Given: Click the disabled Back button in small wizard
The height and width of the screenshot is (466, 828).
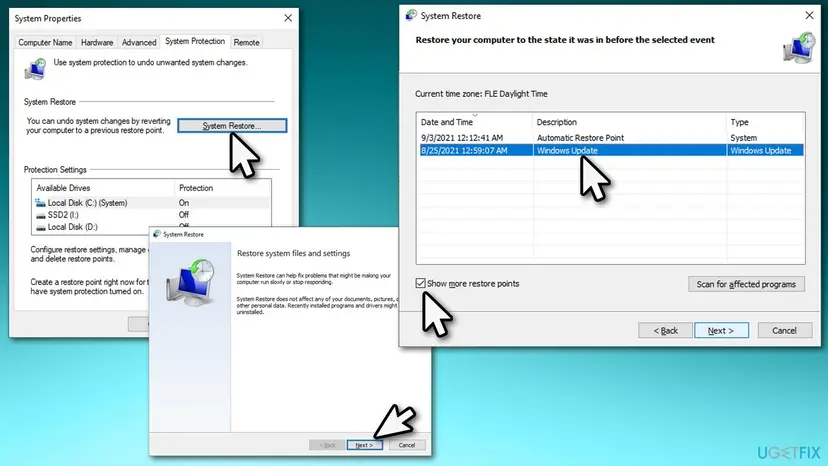Looking at the screenshot, I should click(327, 445).
